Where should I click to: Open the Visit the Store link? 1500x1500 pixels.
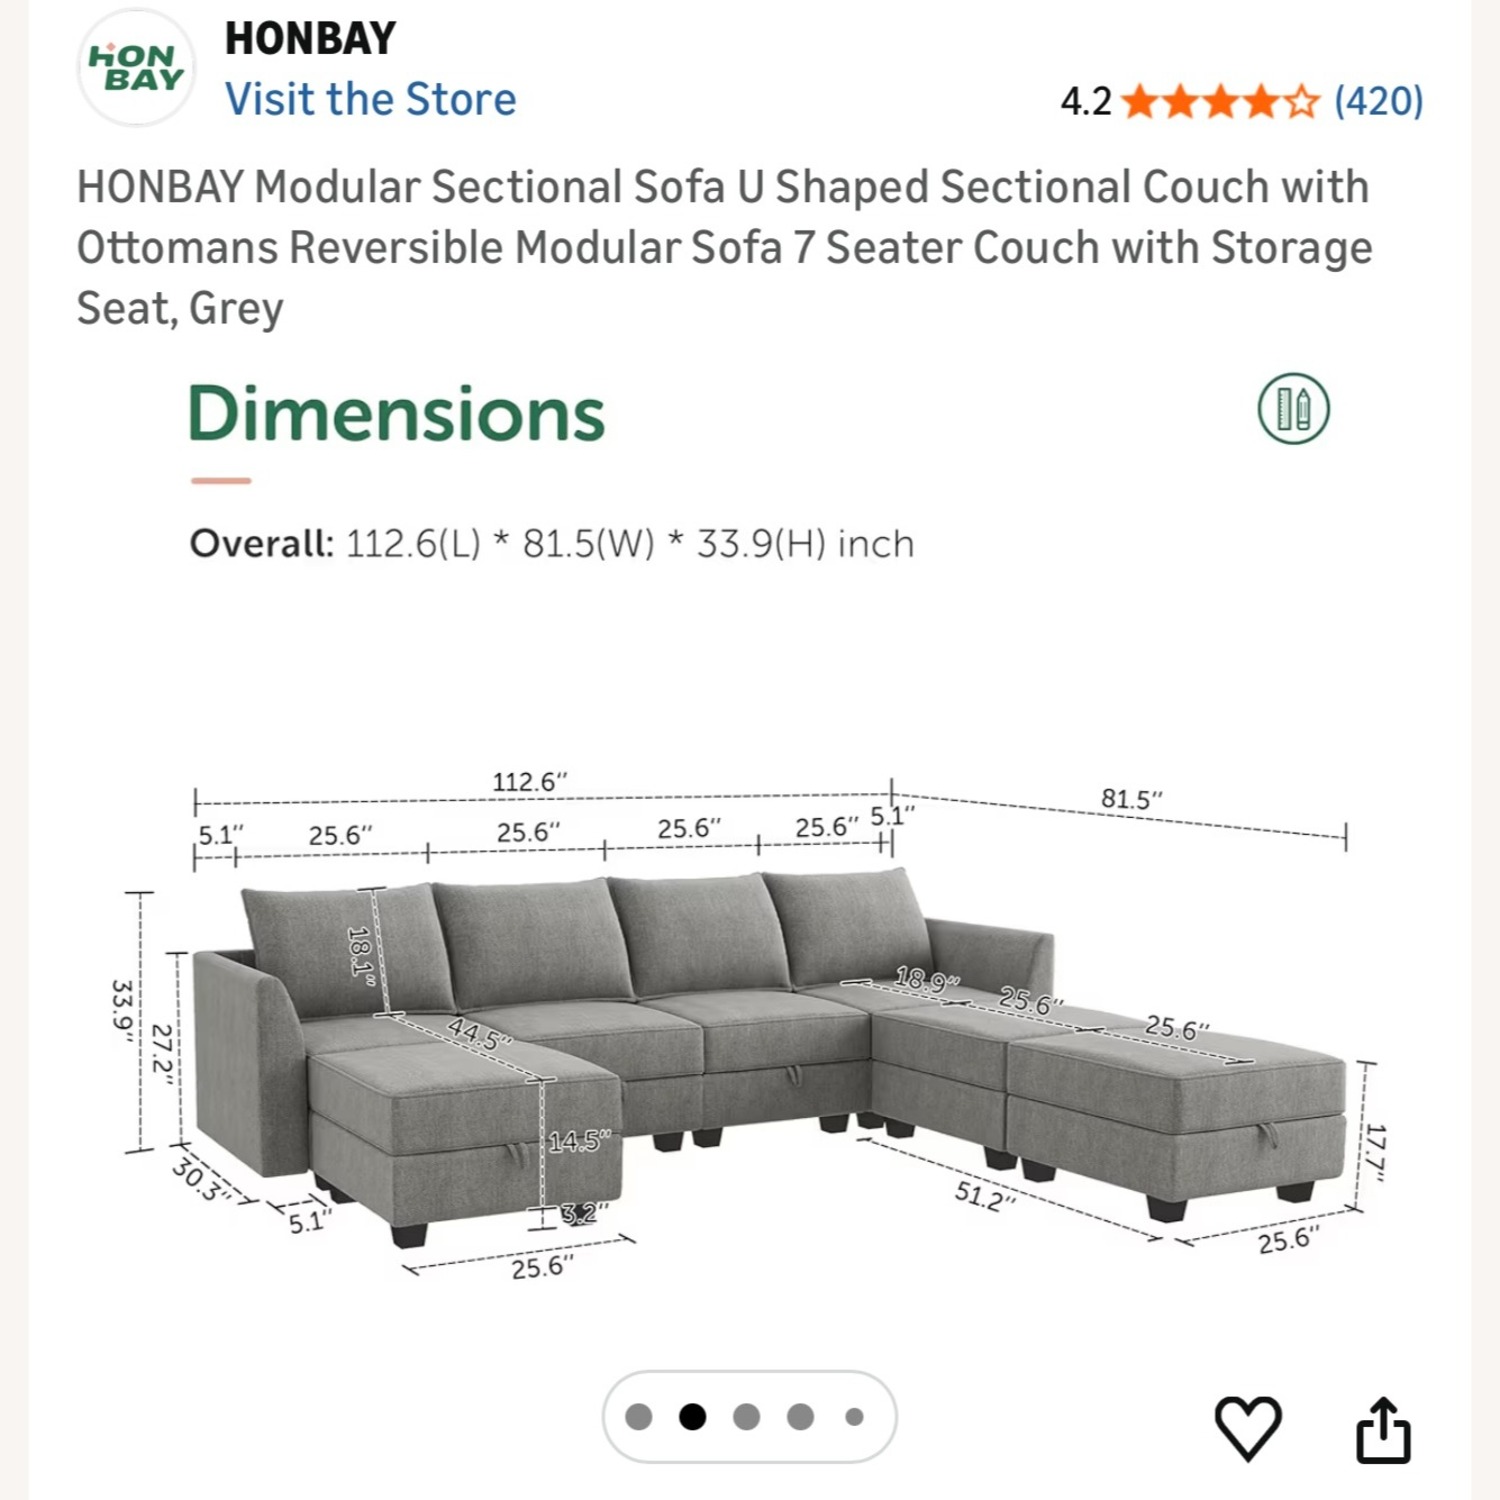point(371,99)
